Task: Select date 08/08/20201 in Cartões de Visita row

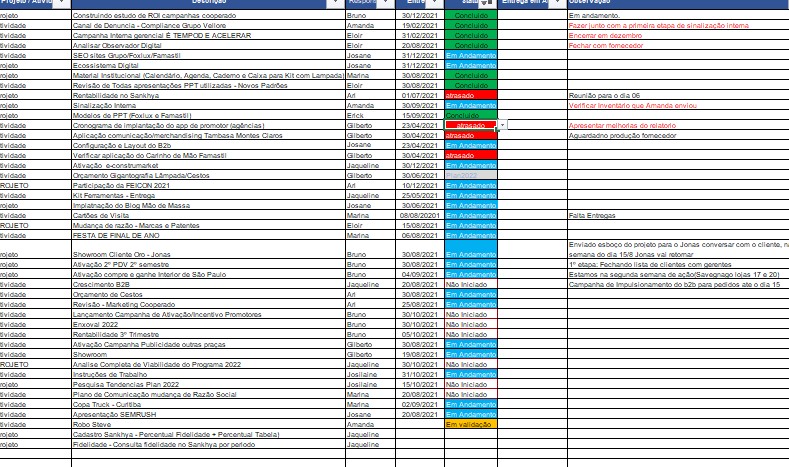Action: (x=420, y=215)
